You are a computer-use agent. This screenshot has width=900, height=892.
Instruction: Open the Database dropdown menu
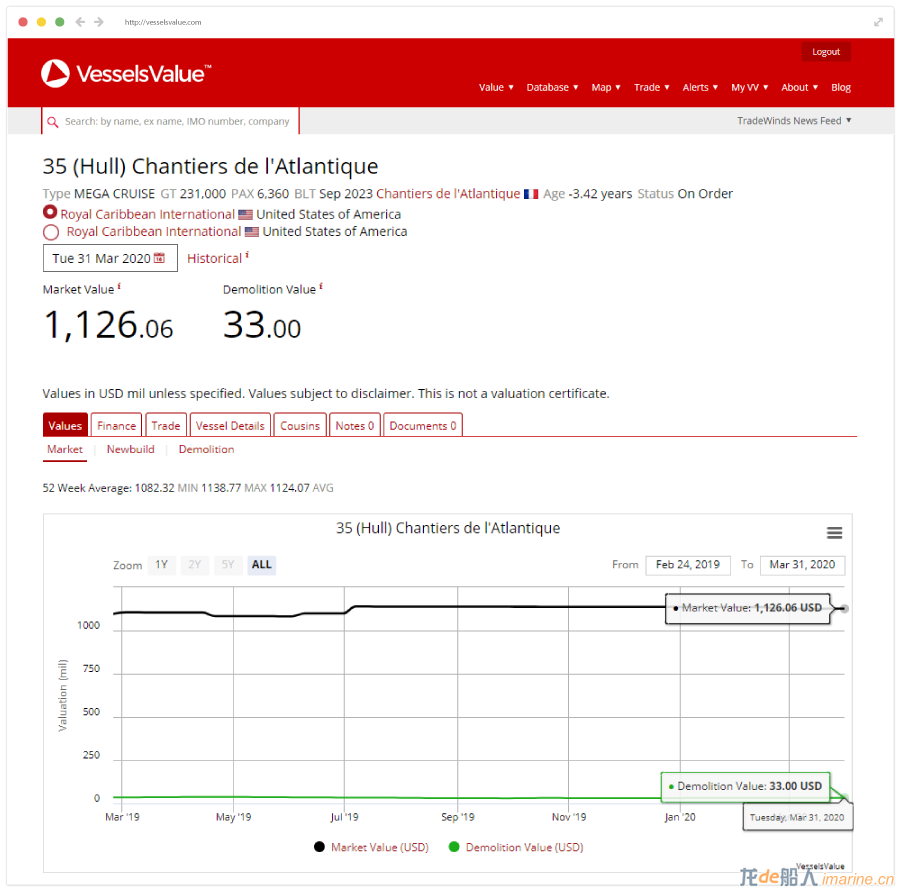552,87
